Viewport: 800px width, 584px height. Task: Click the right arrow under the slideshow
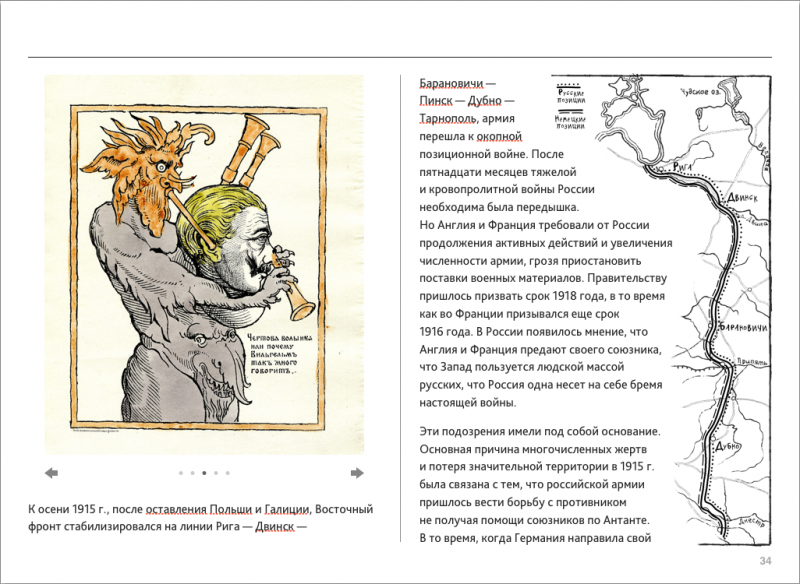click(x=357, y=473)
